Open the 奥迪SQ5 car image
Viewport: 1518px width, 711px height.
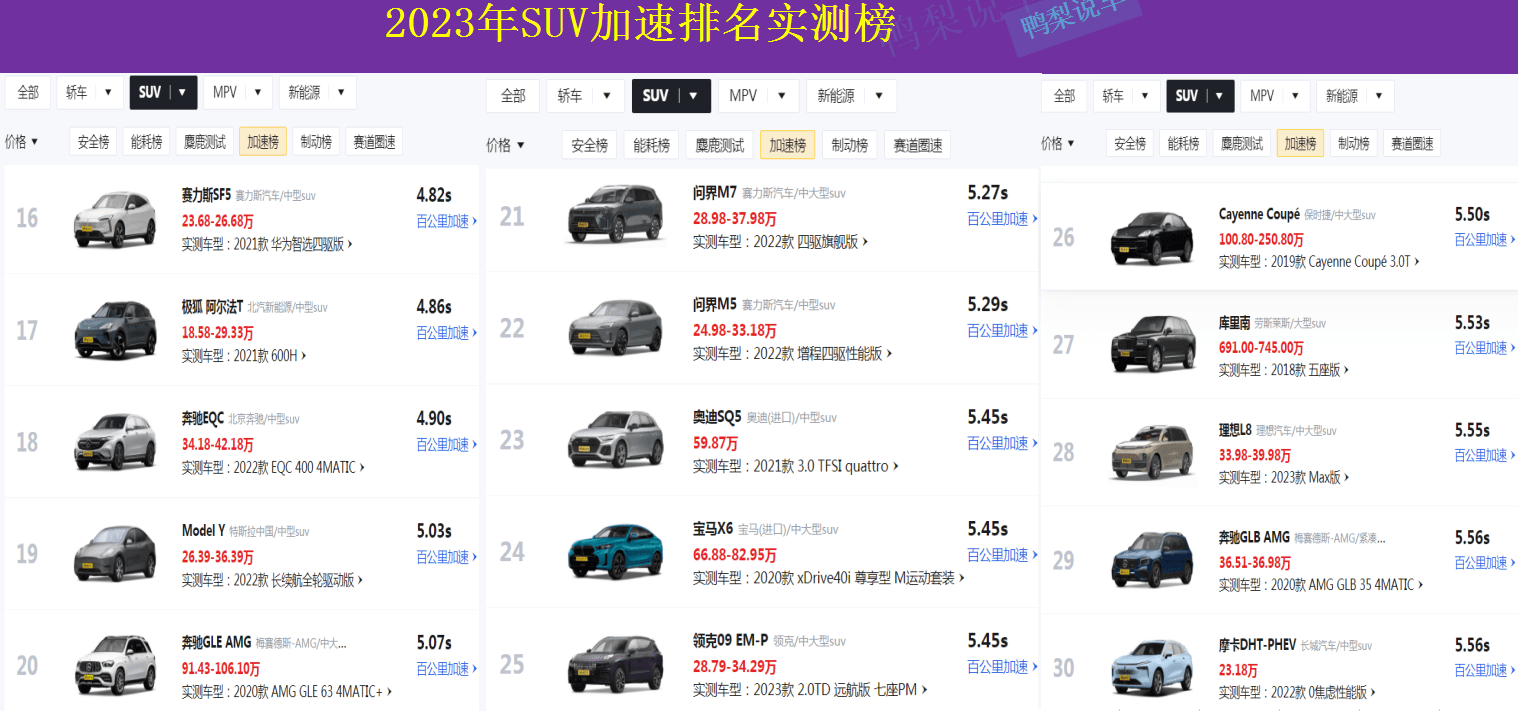tap(615, 440)
